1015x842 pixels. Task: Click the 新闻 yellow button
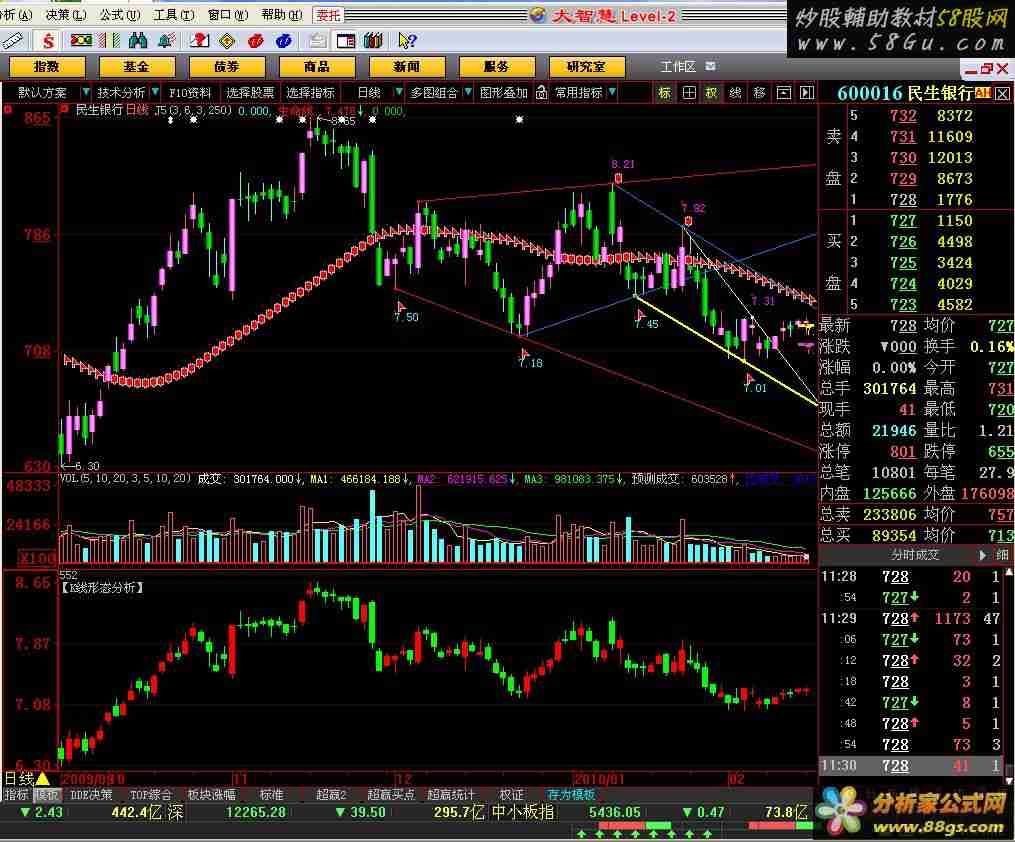407,67
